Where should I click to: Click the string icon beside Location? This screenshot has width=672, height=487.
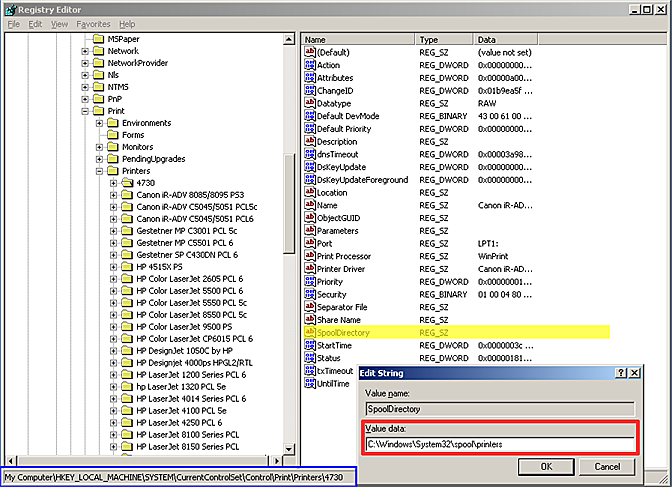(310, 192)
